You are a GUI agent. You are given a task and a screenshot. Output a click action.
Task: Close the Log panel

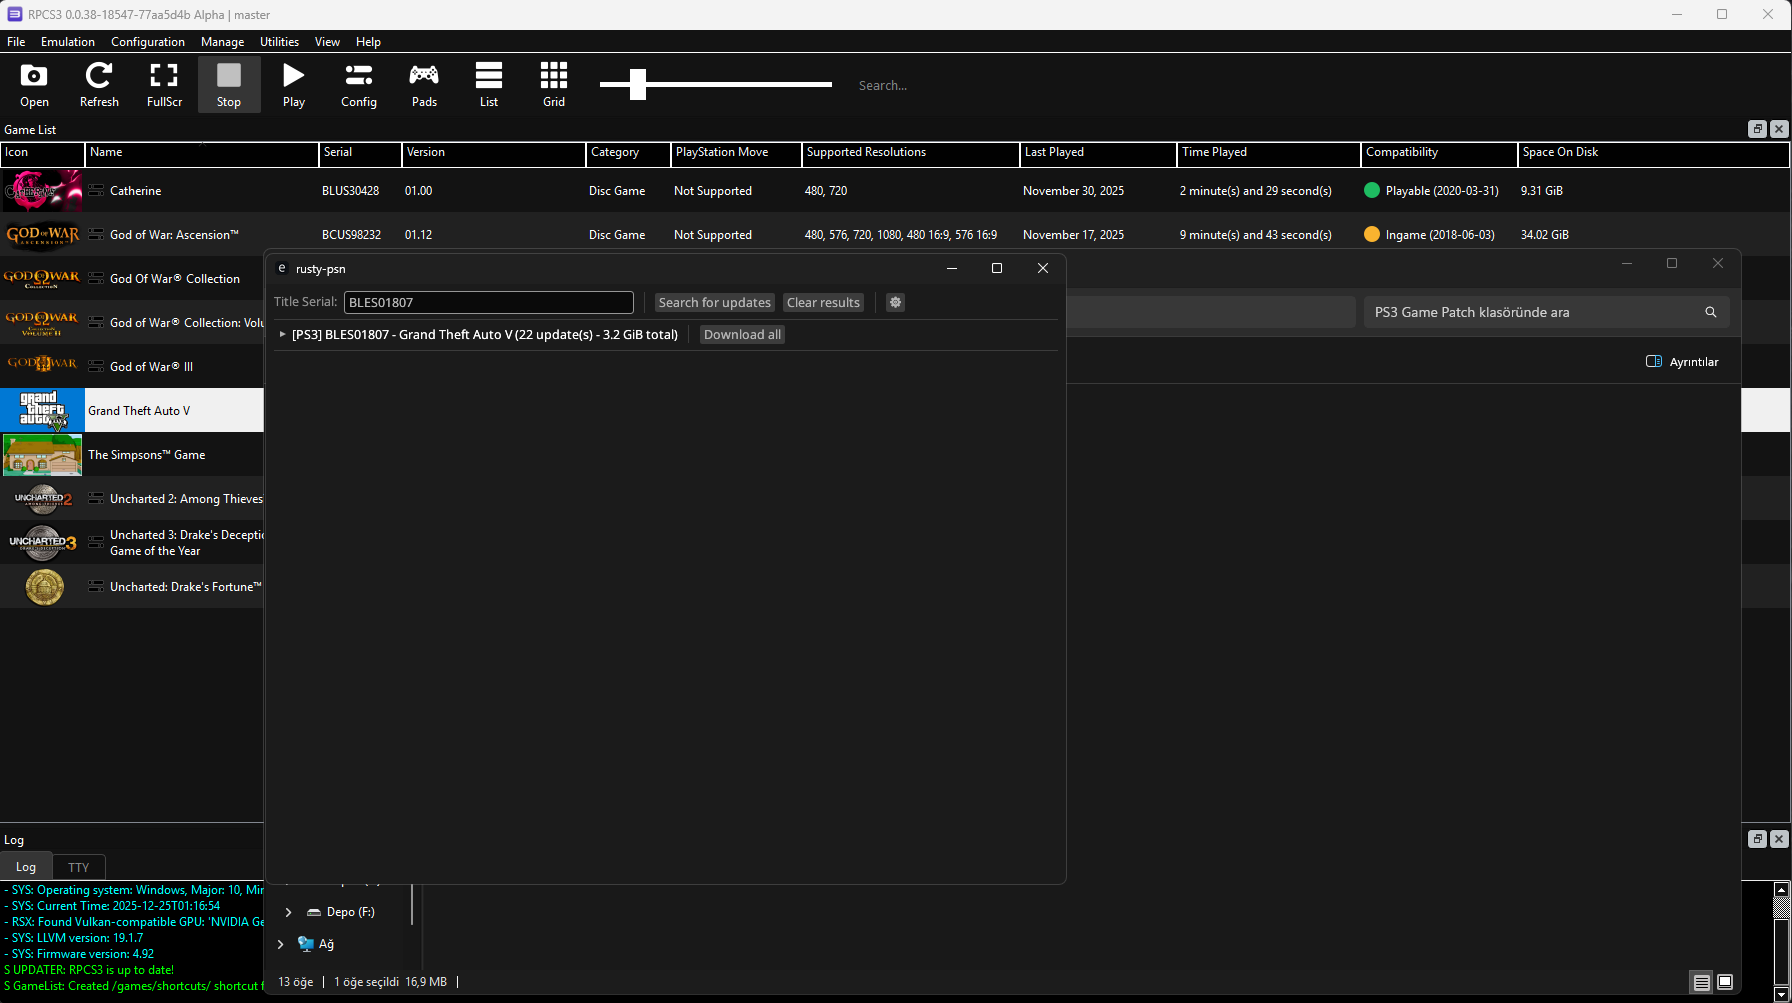click(x=1779, y=839)
